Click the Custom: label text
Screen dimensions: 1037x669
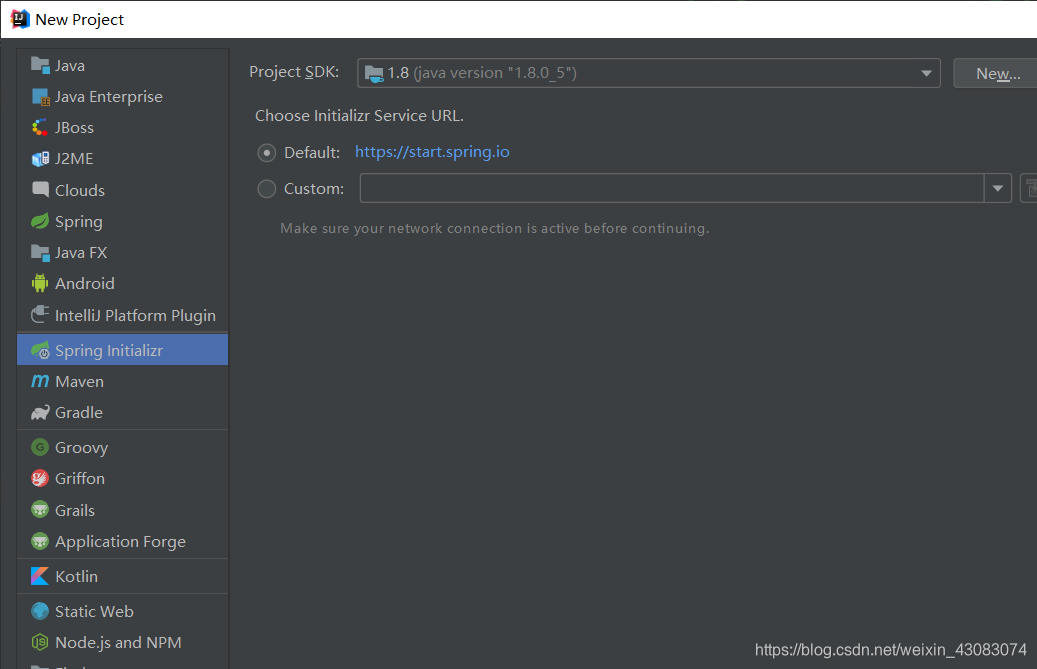(314, 189)
